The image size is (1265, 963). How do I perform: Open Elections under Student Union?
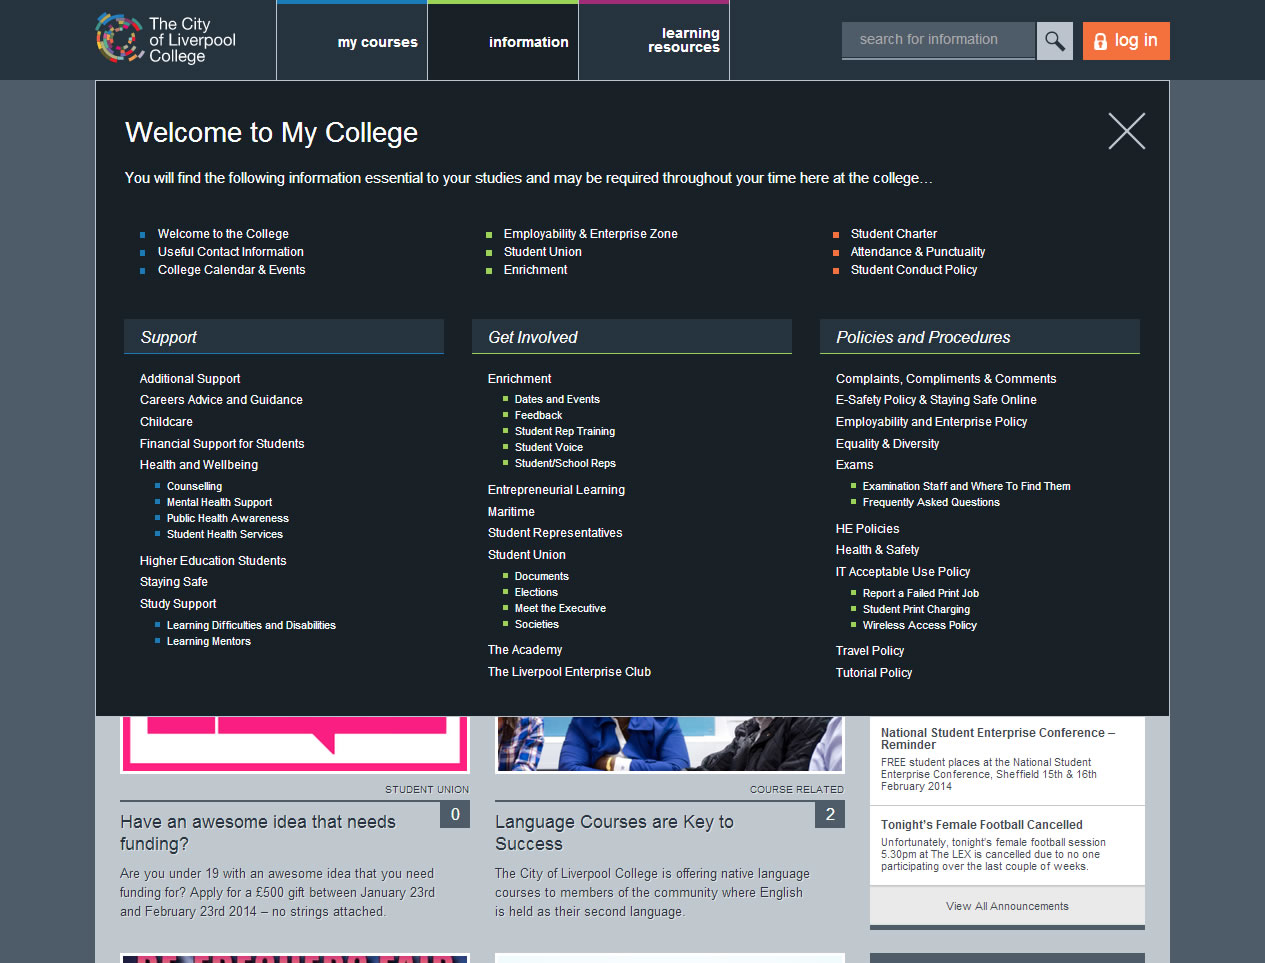coord(536,593)
